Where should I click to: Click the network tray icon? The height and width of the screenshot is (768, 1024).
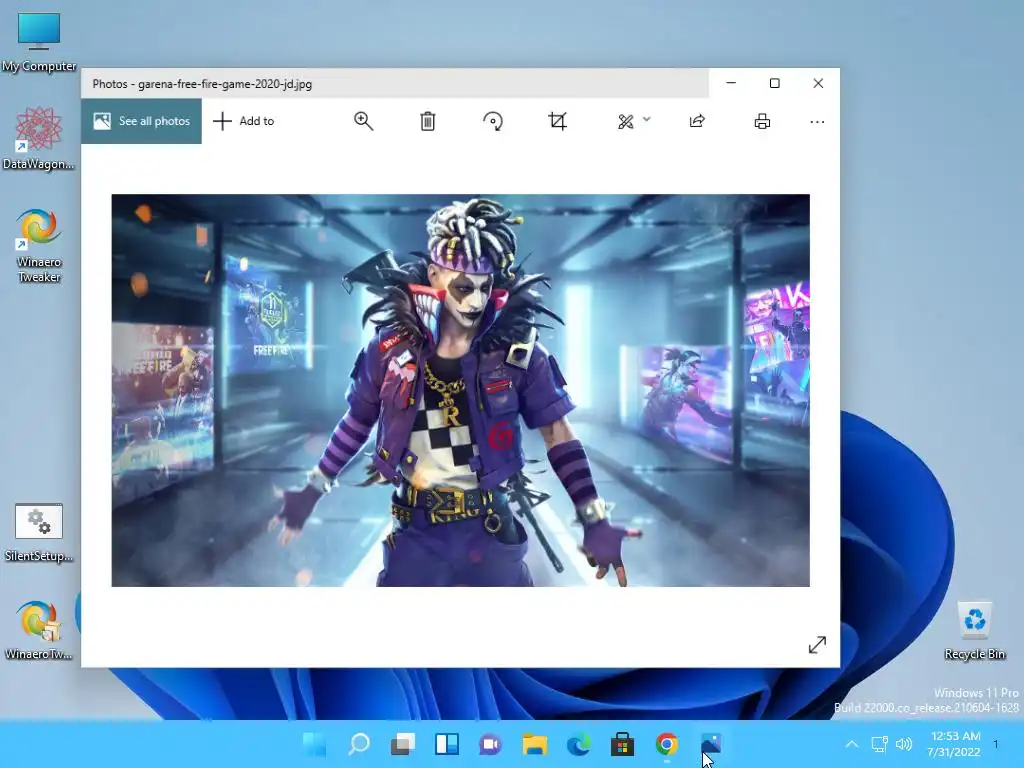(x=879, y=744)
